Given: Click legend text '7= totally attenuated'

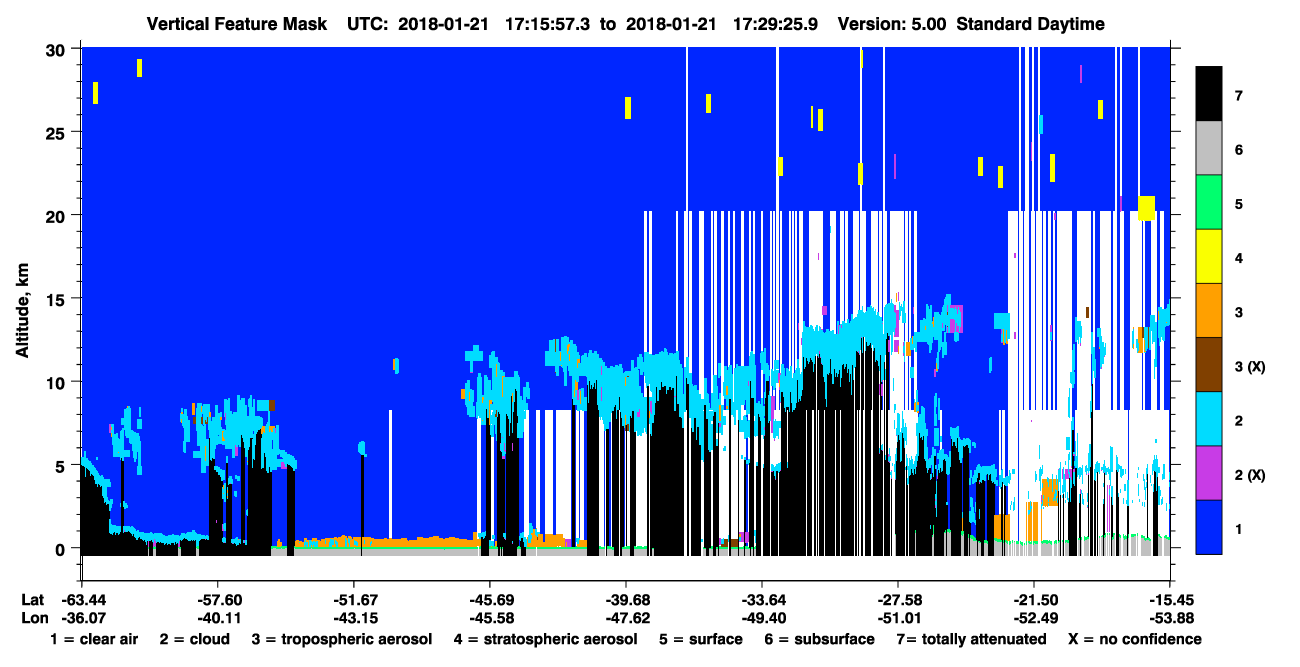Looking at the screenshot, I should point(971,639).
